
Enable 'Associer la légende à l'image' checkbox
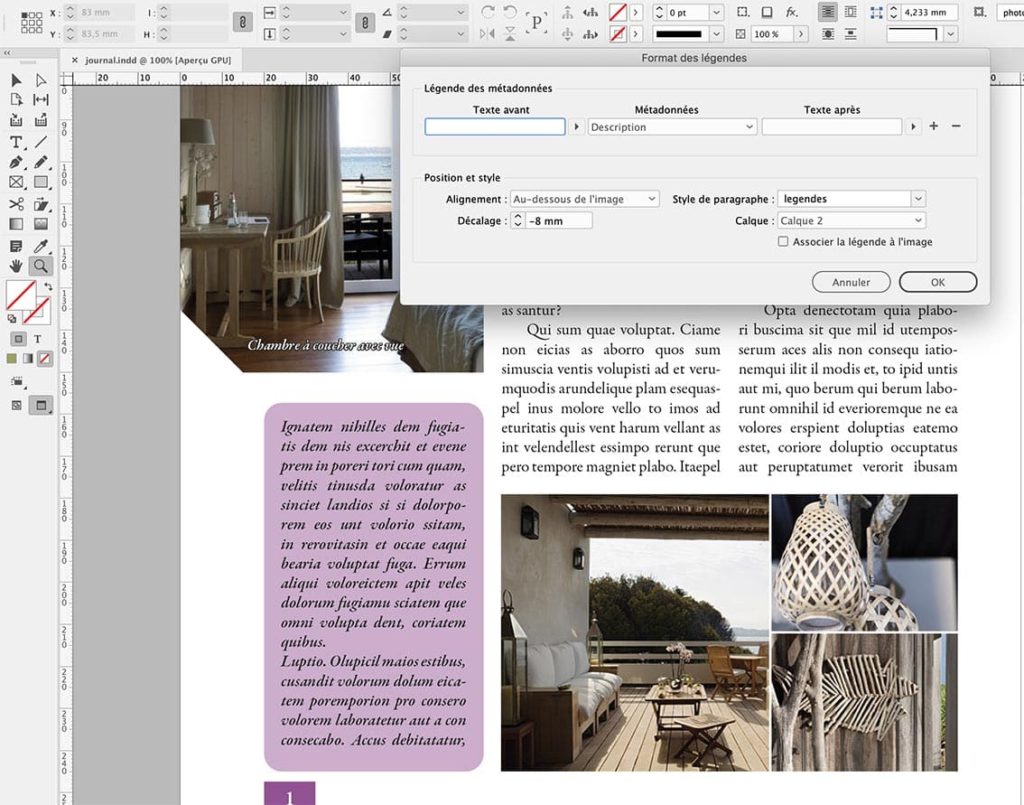(783, 242)
